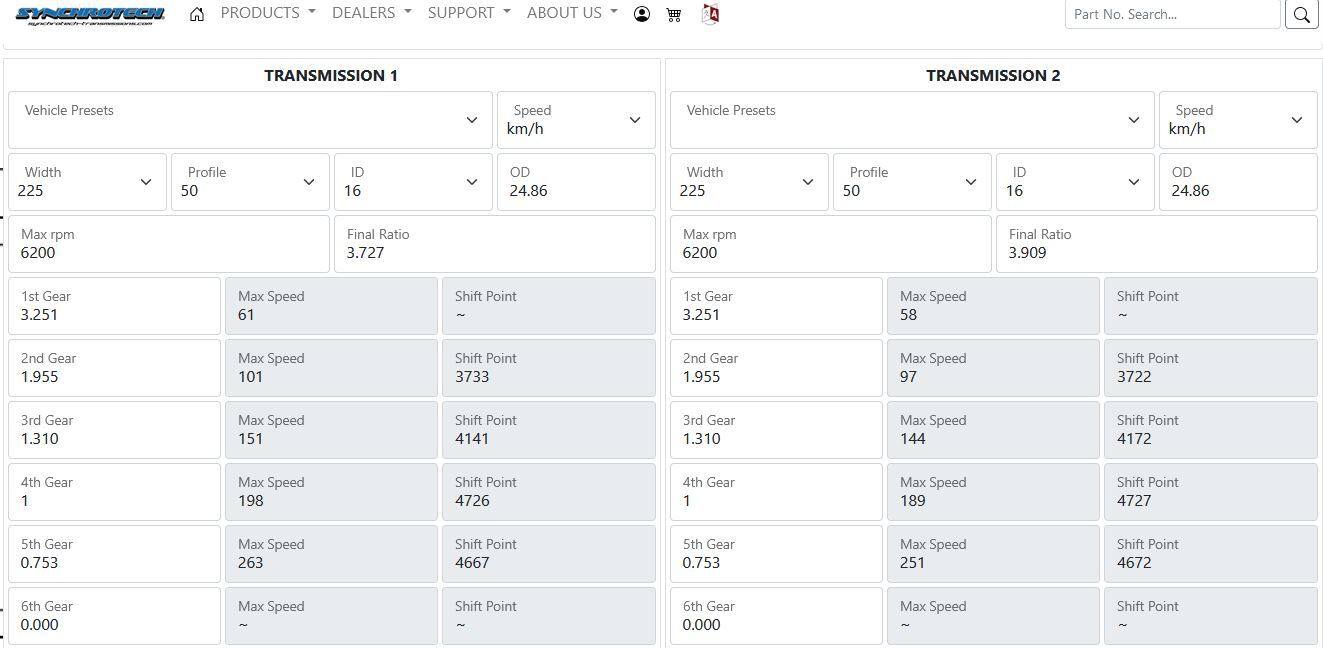
Task: Open the shopping cart
Action: click(674, 14)
